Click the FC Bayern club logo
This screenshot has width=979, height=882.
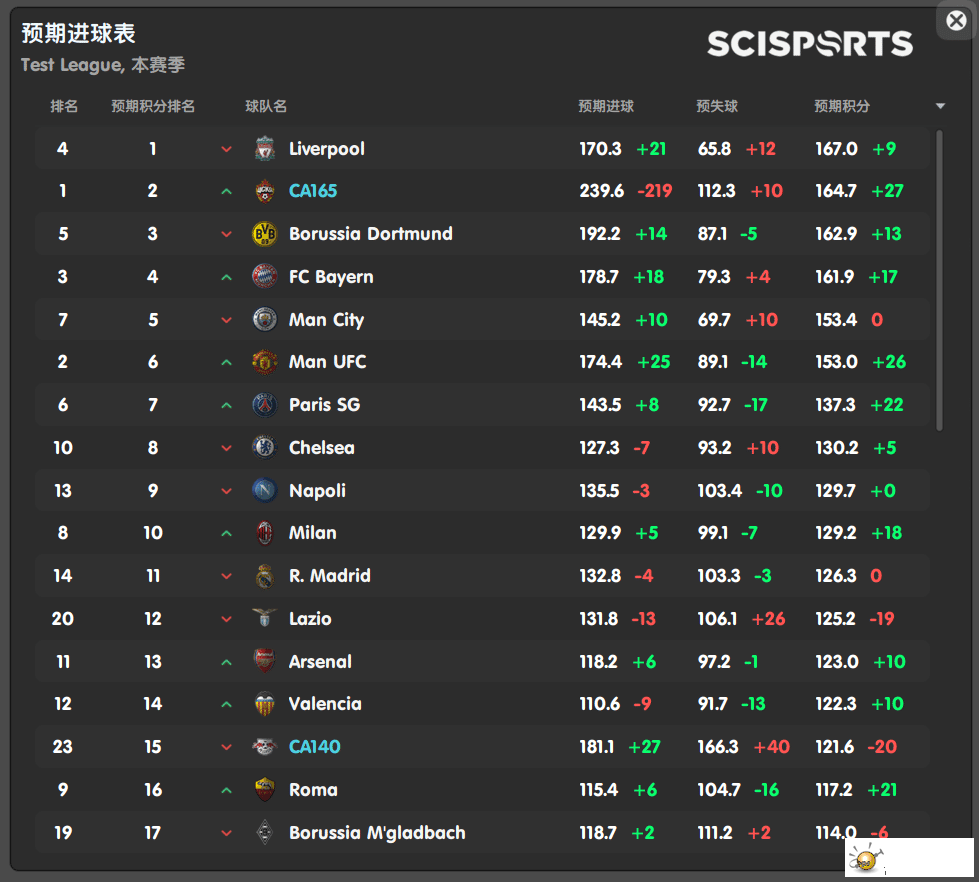tap(264, 277)
